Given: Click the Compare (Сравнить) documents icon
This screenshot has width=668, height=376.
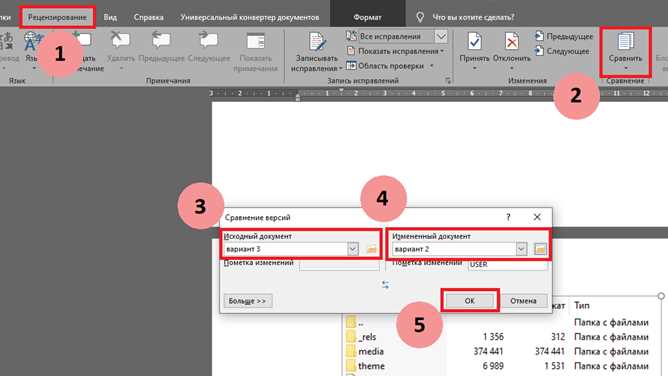Looking at the screenshot, I should (625, 42).
